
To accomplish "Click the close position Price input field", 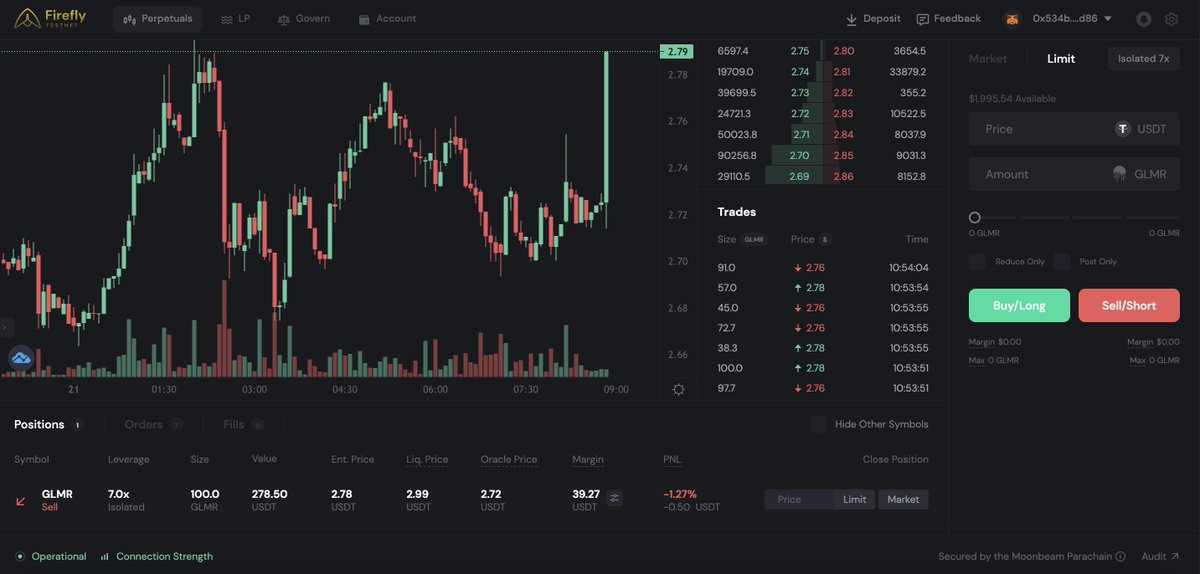I will pos(800,499).
